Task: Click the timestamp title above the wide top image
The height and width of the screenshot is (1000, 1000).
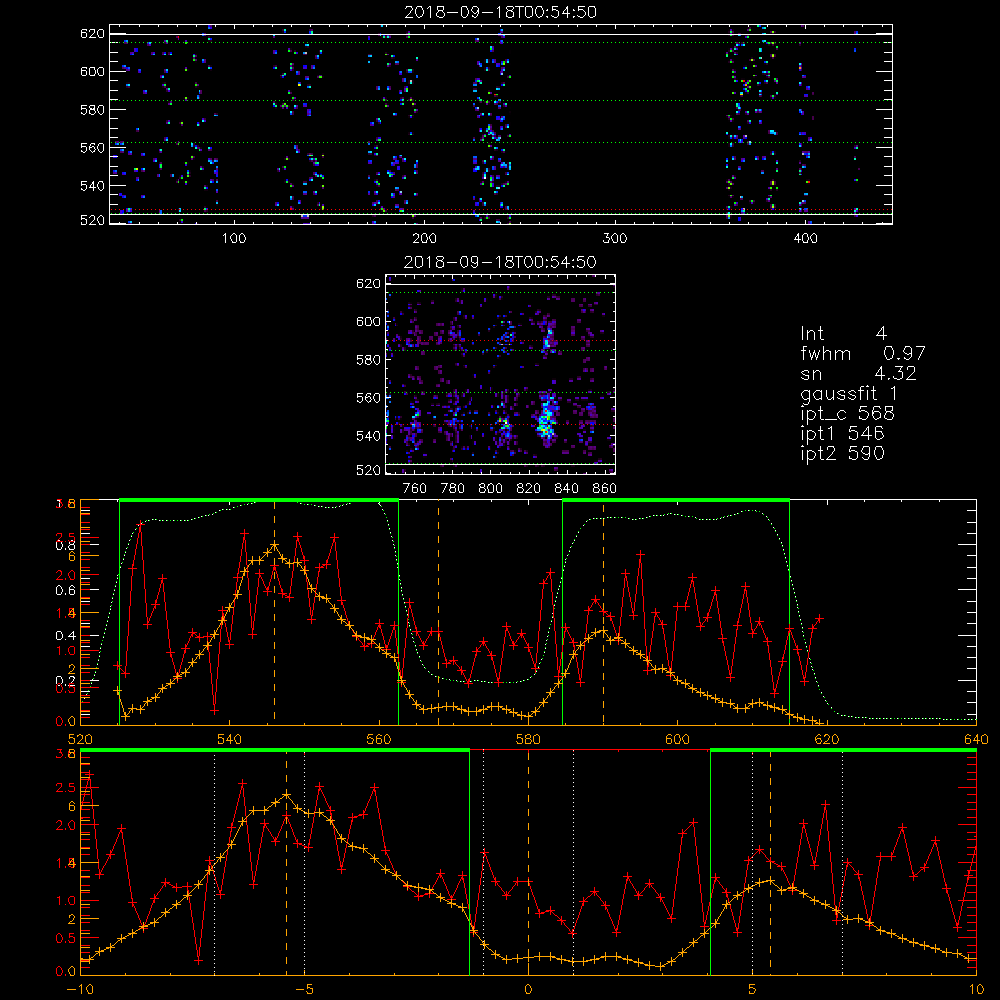Action: point(500,12)
